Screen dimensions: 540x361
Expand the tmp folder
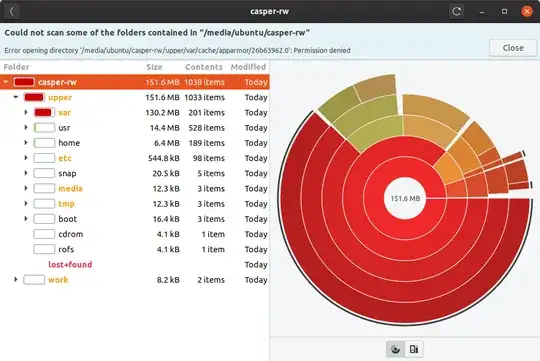26,203
